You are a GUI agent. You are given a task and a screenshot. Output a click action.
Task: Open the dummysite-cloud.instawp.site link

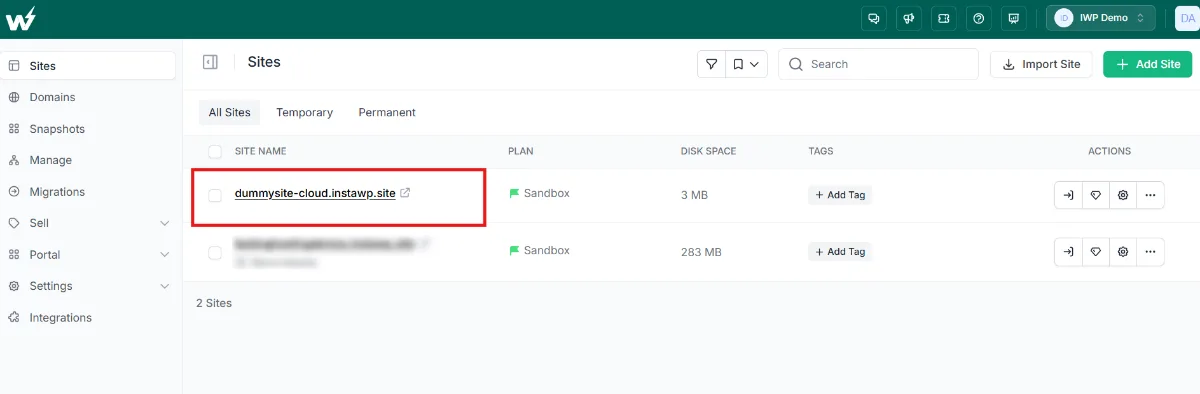(x=315, y=193)
